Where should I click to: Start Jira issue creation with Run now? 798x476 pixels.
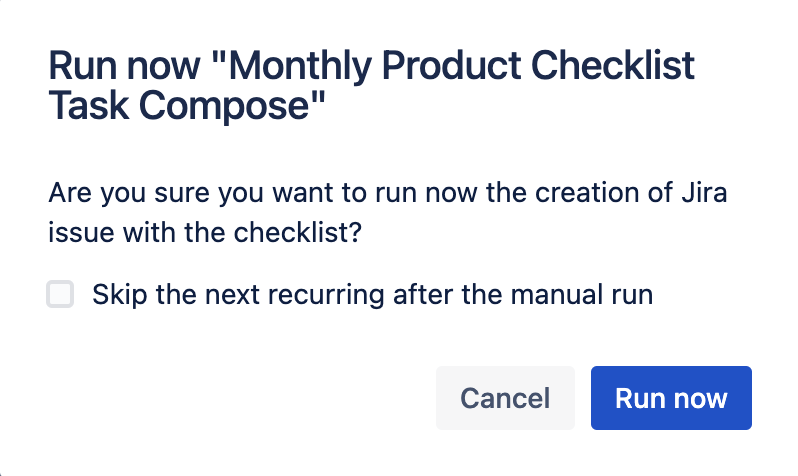click(671, 398)
